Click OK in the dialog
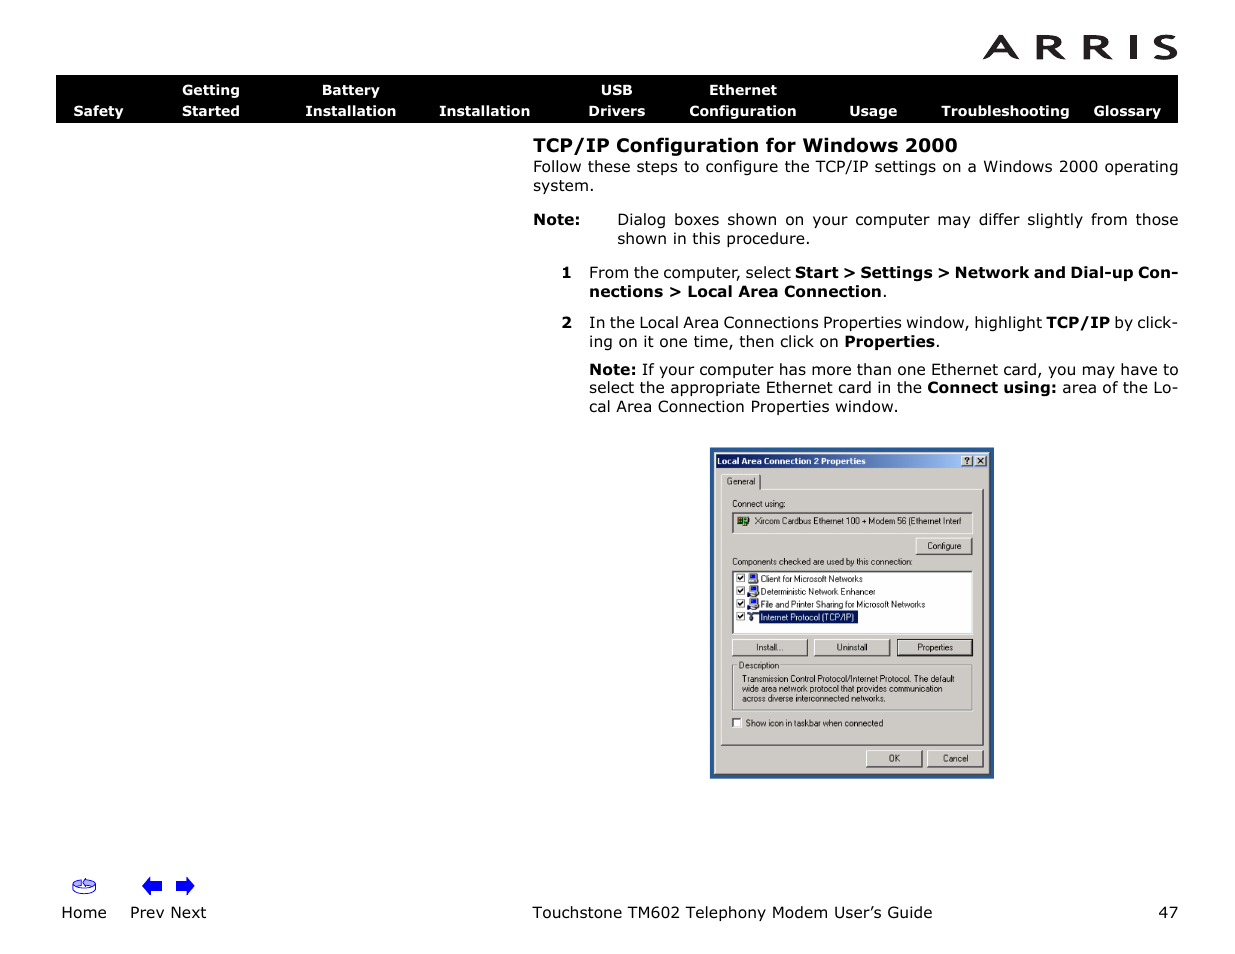The height and width of the screenshot is (954, 1235). pyautogui.click(x=894, y=758)
